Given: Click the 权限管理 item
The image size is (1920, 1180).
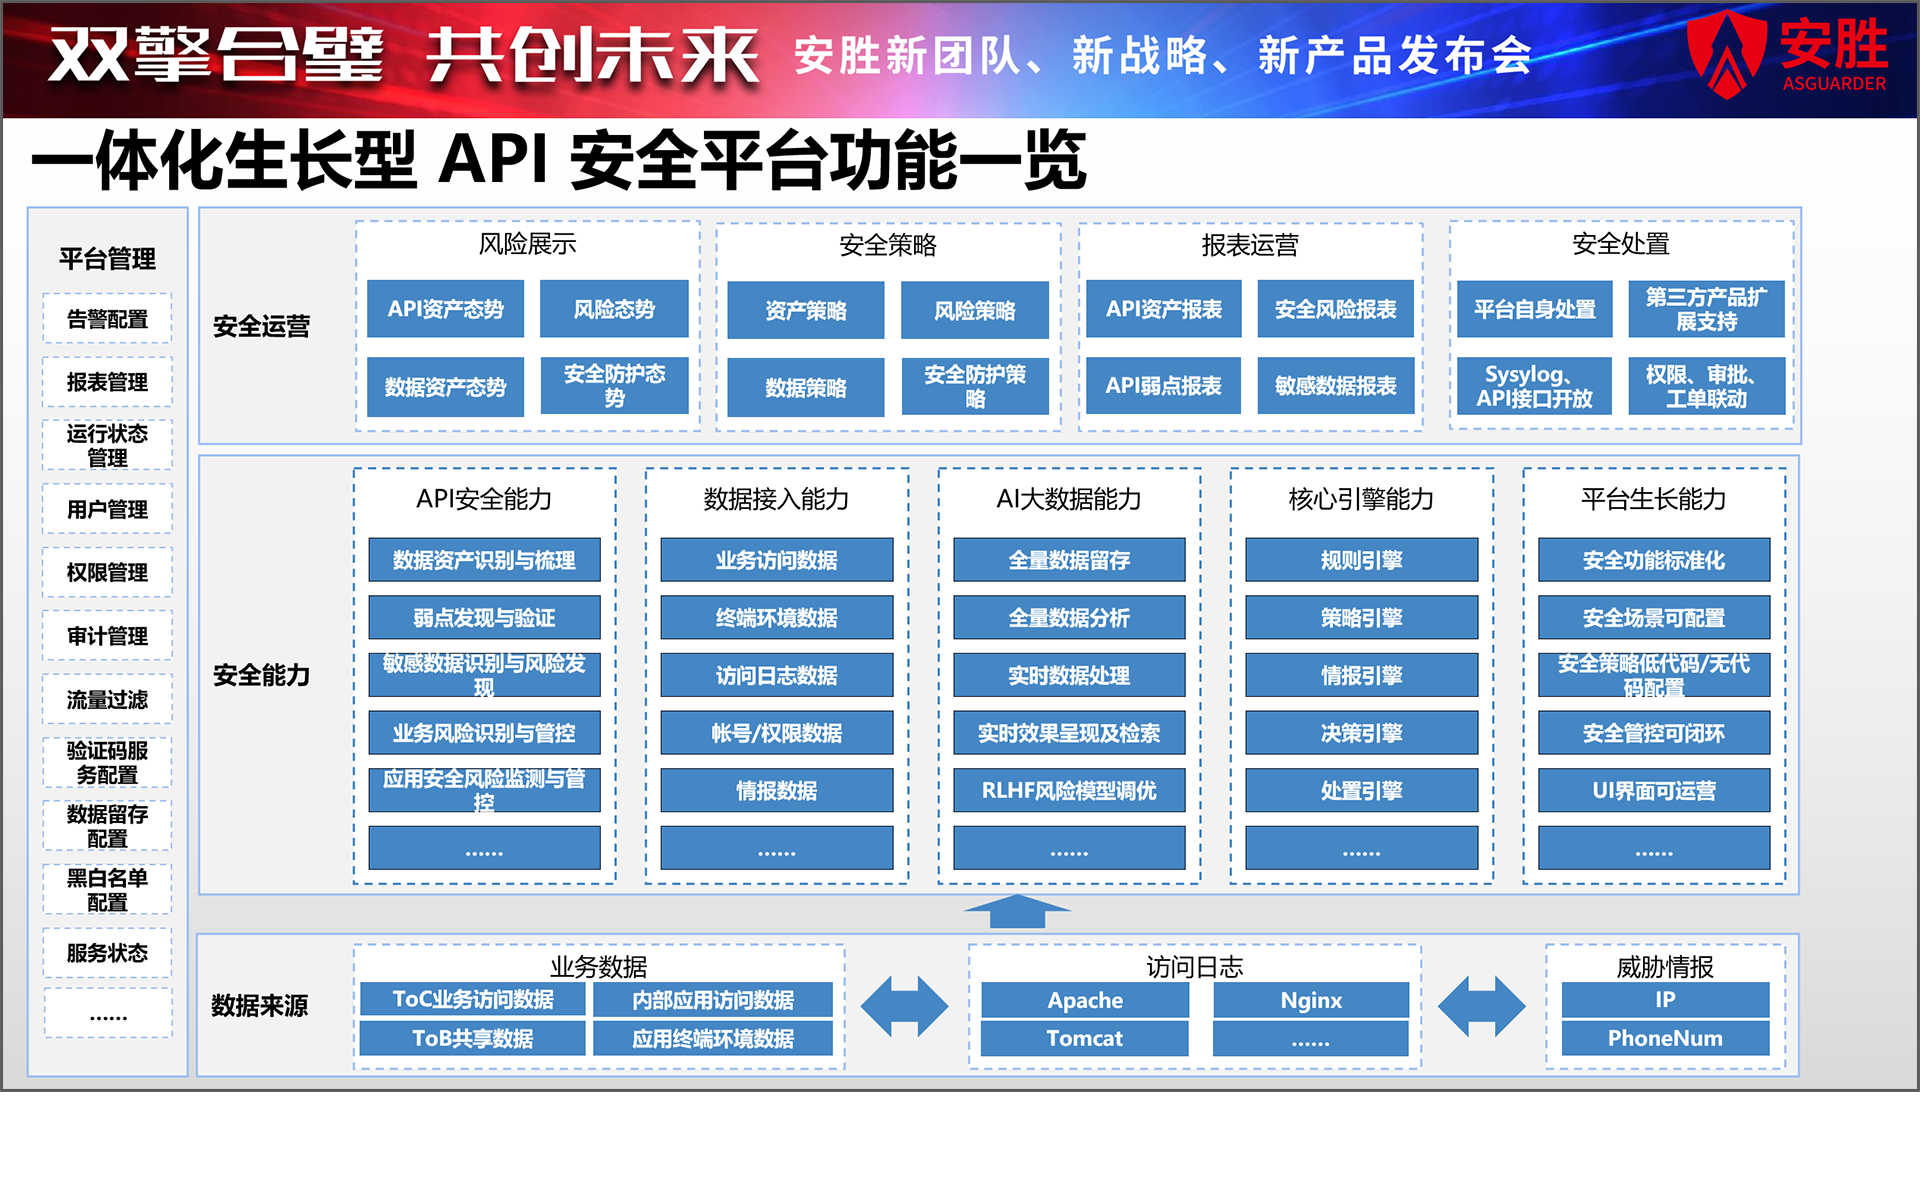Looking at the screenshot, I should click(x=107, y=572).
